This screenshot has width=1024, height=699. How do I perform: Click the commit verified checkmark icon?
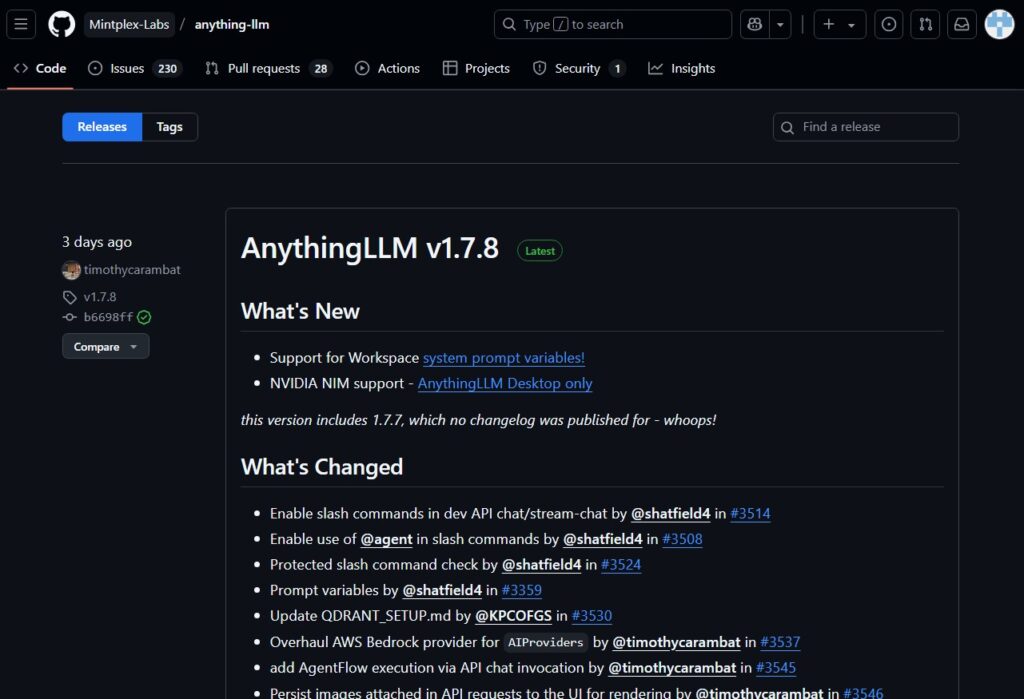coord(145,317)
